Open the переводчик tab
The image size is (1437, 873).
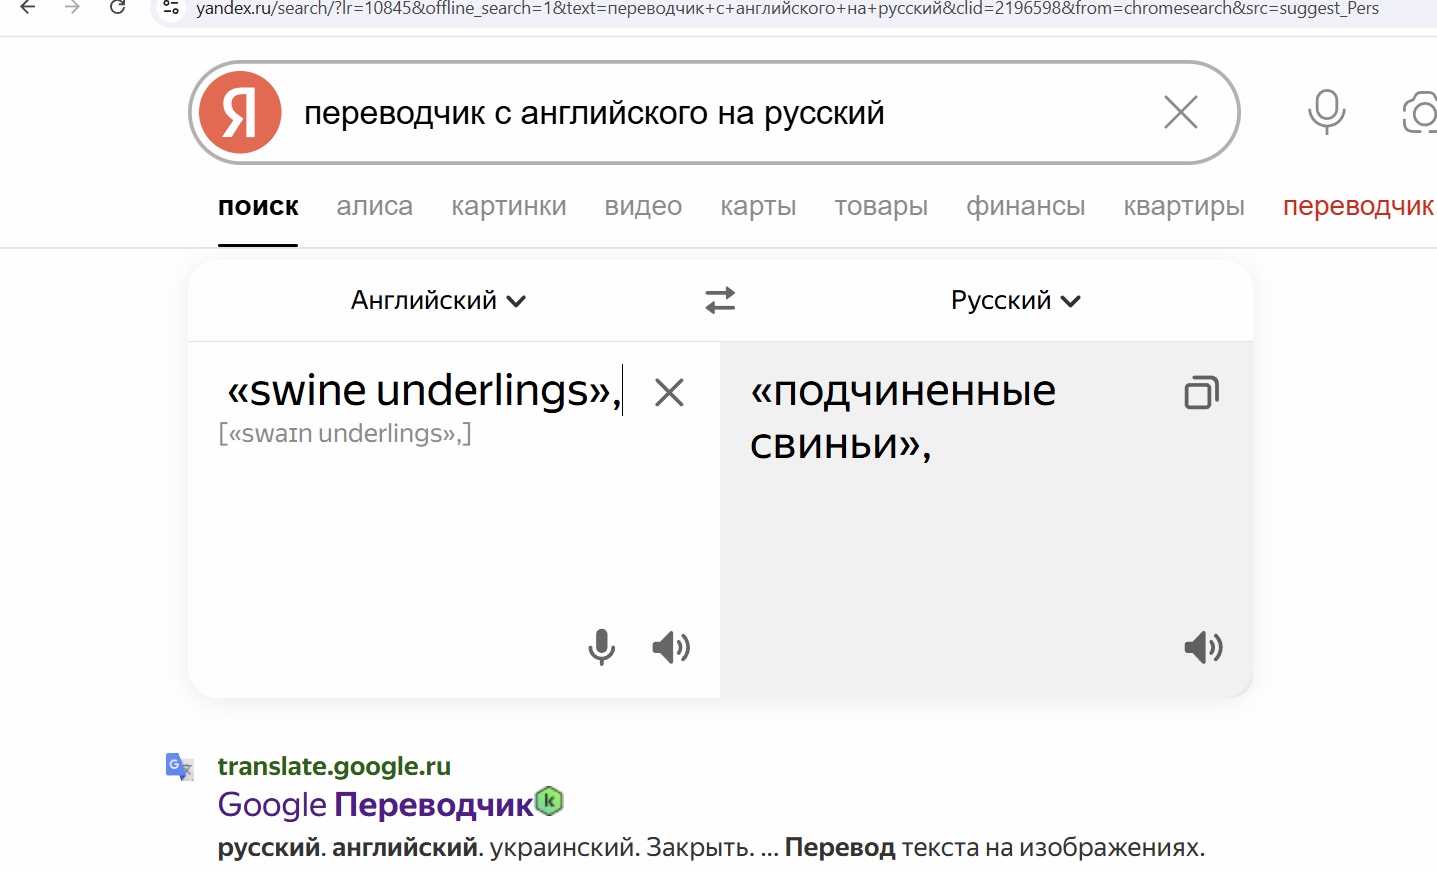coord(1358,206)
